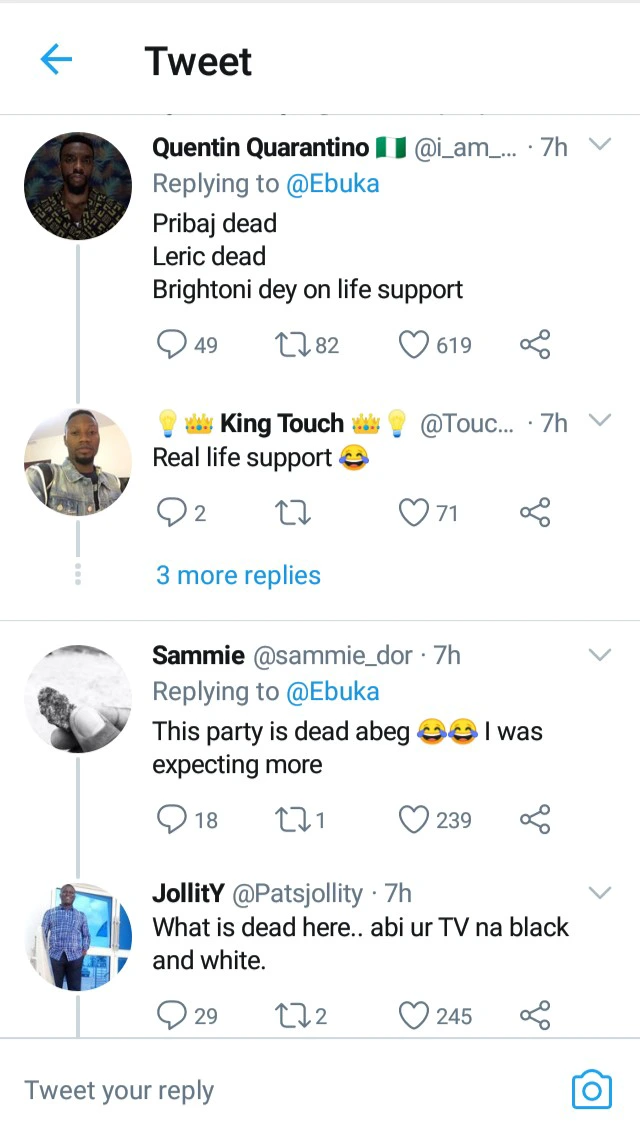This screenshot has height=1125, width=640.
Task: Like Quentin Quarantino's tweet
Action: 414,345
